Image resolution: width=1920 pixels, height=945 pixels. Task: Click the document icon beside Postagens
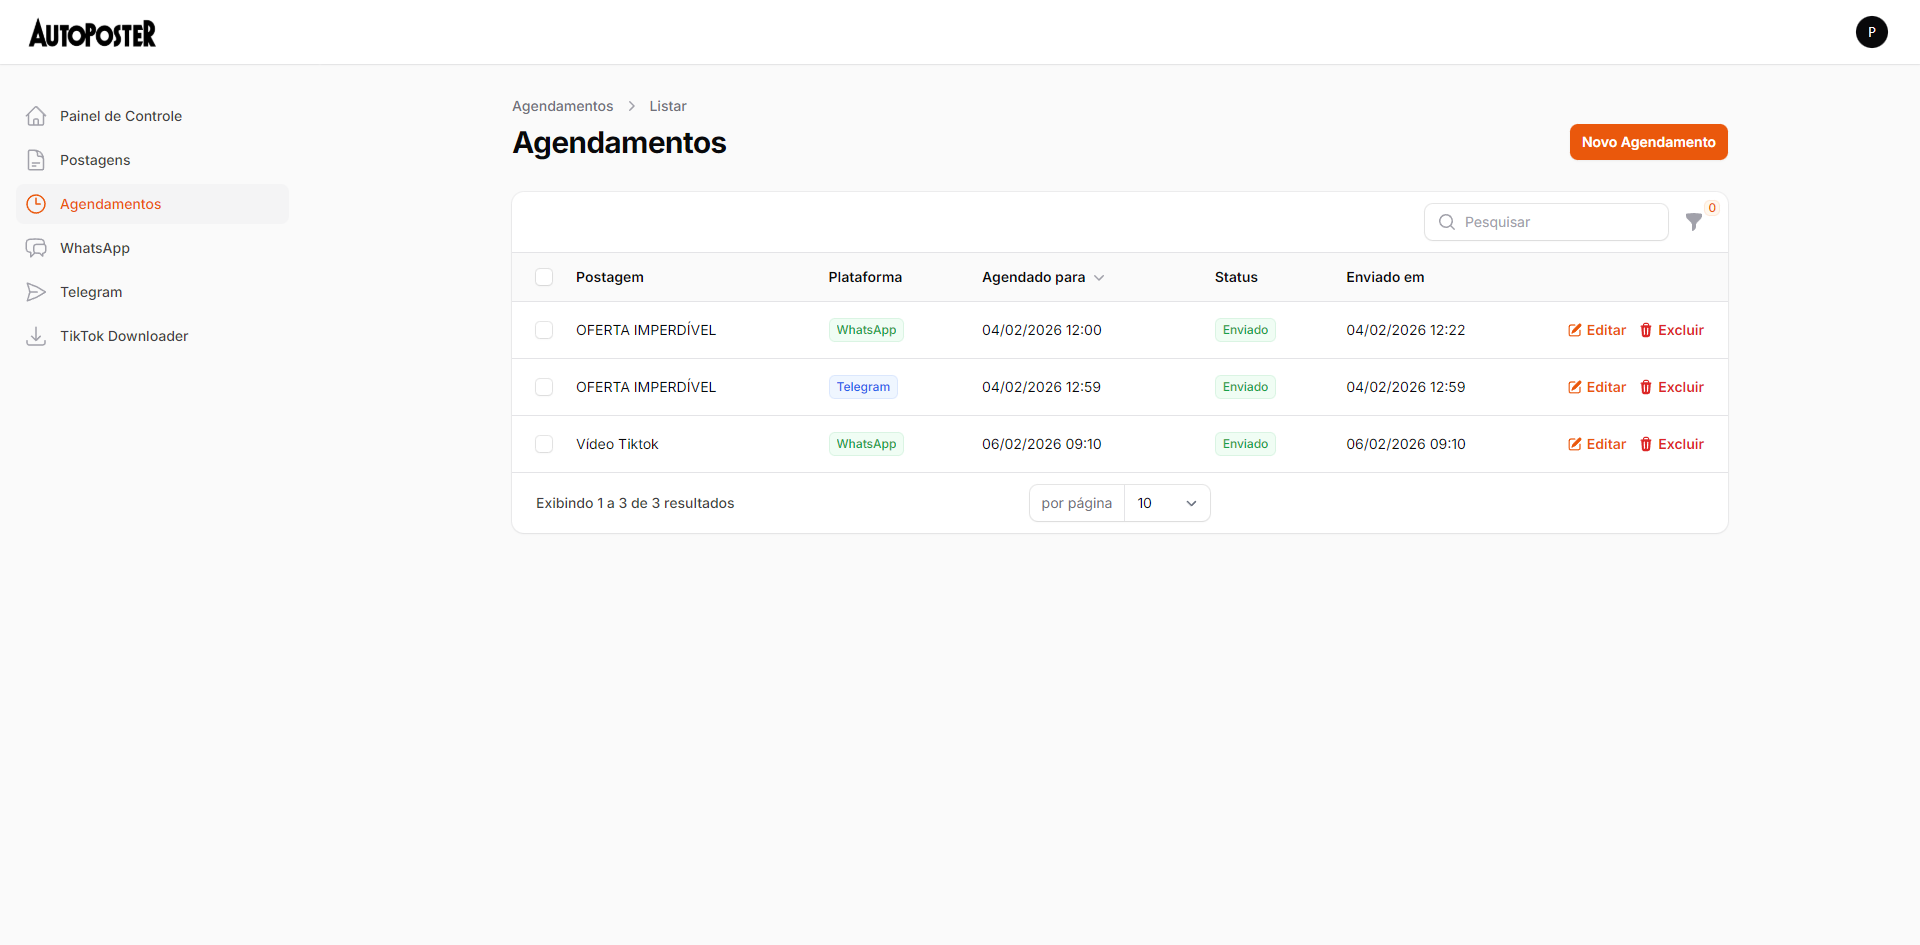tap(36, 160)
